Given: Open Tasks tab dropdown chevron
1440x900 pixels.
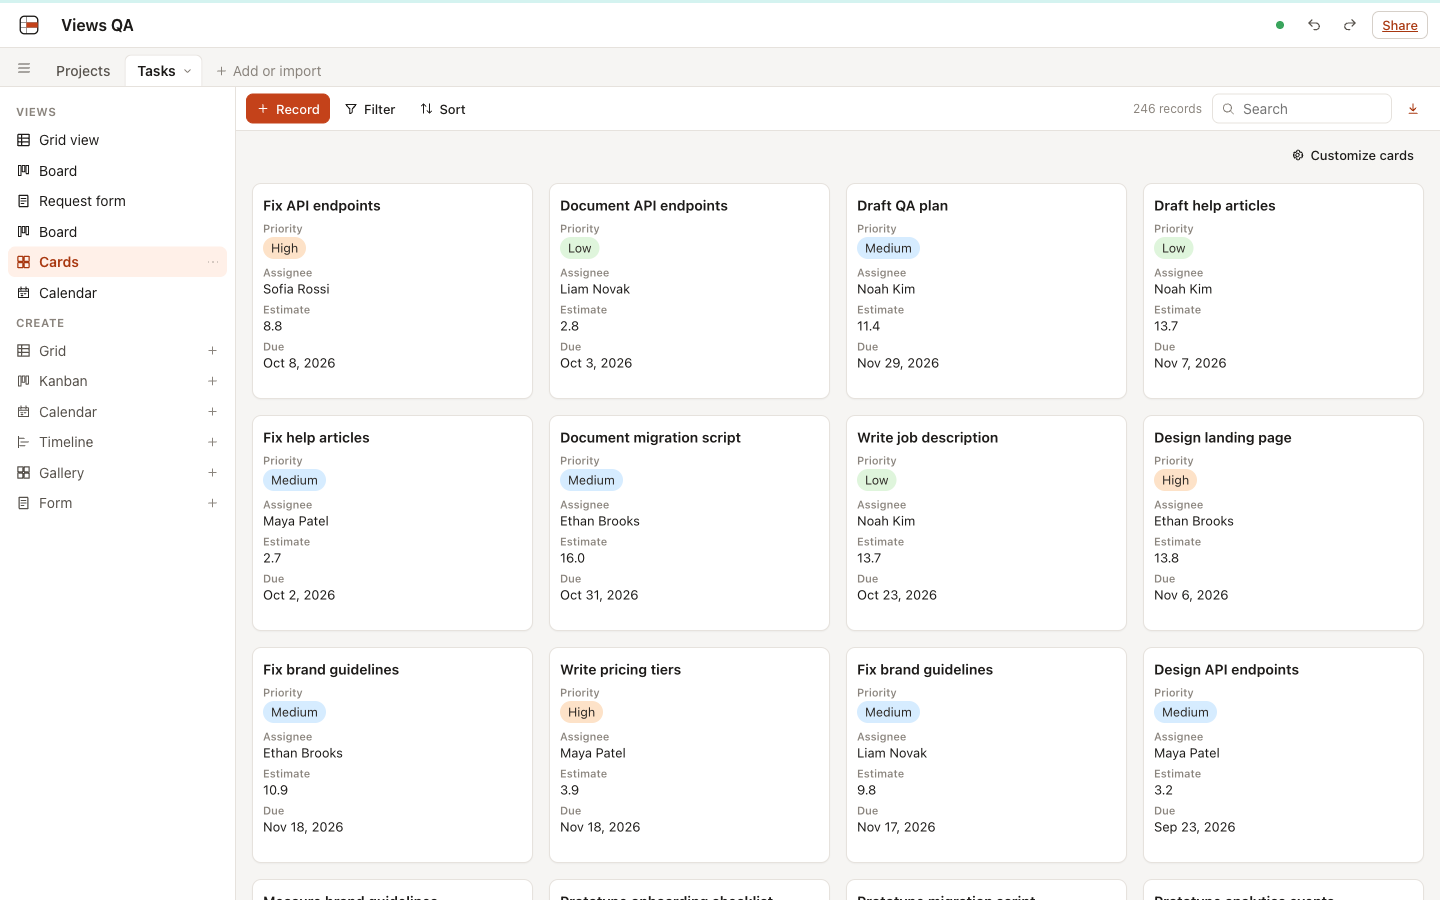Looking at the screenshot, I should [187, 71].
